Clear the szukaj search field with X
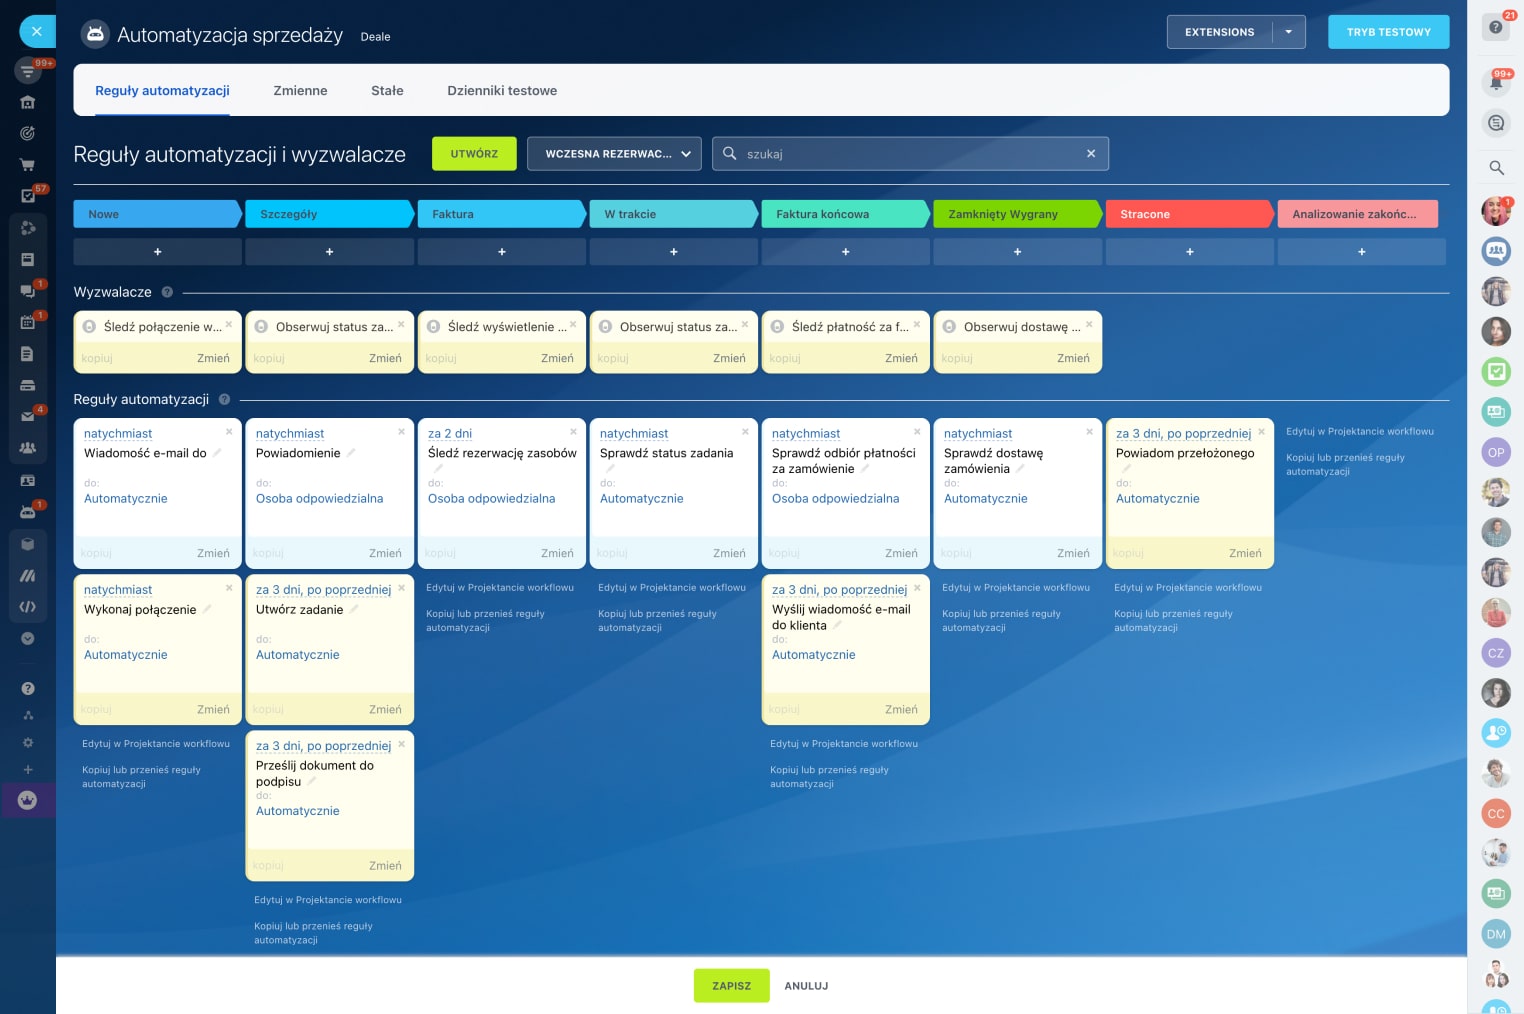The width and height of the screenshot is (1524, 1014). (1091, 154)
